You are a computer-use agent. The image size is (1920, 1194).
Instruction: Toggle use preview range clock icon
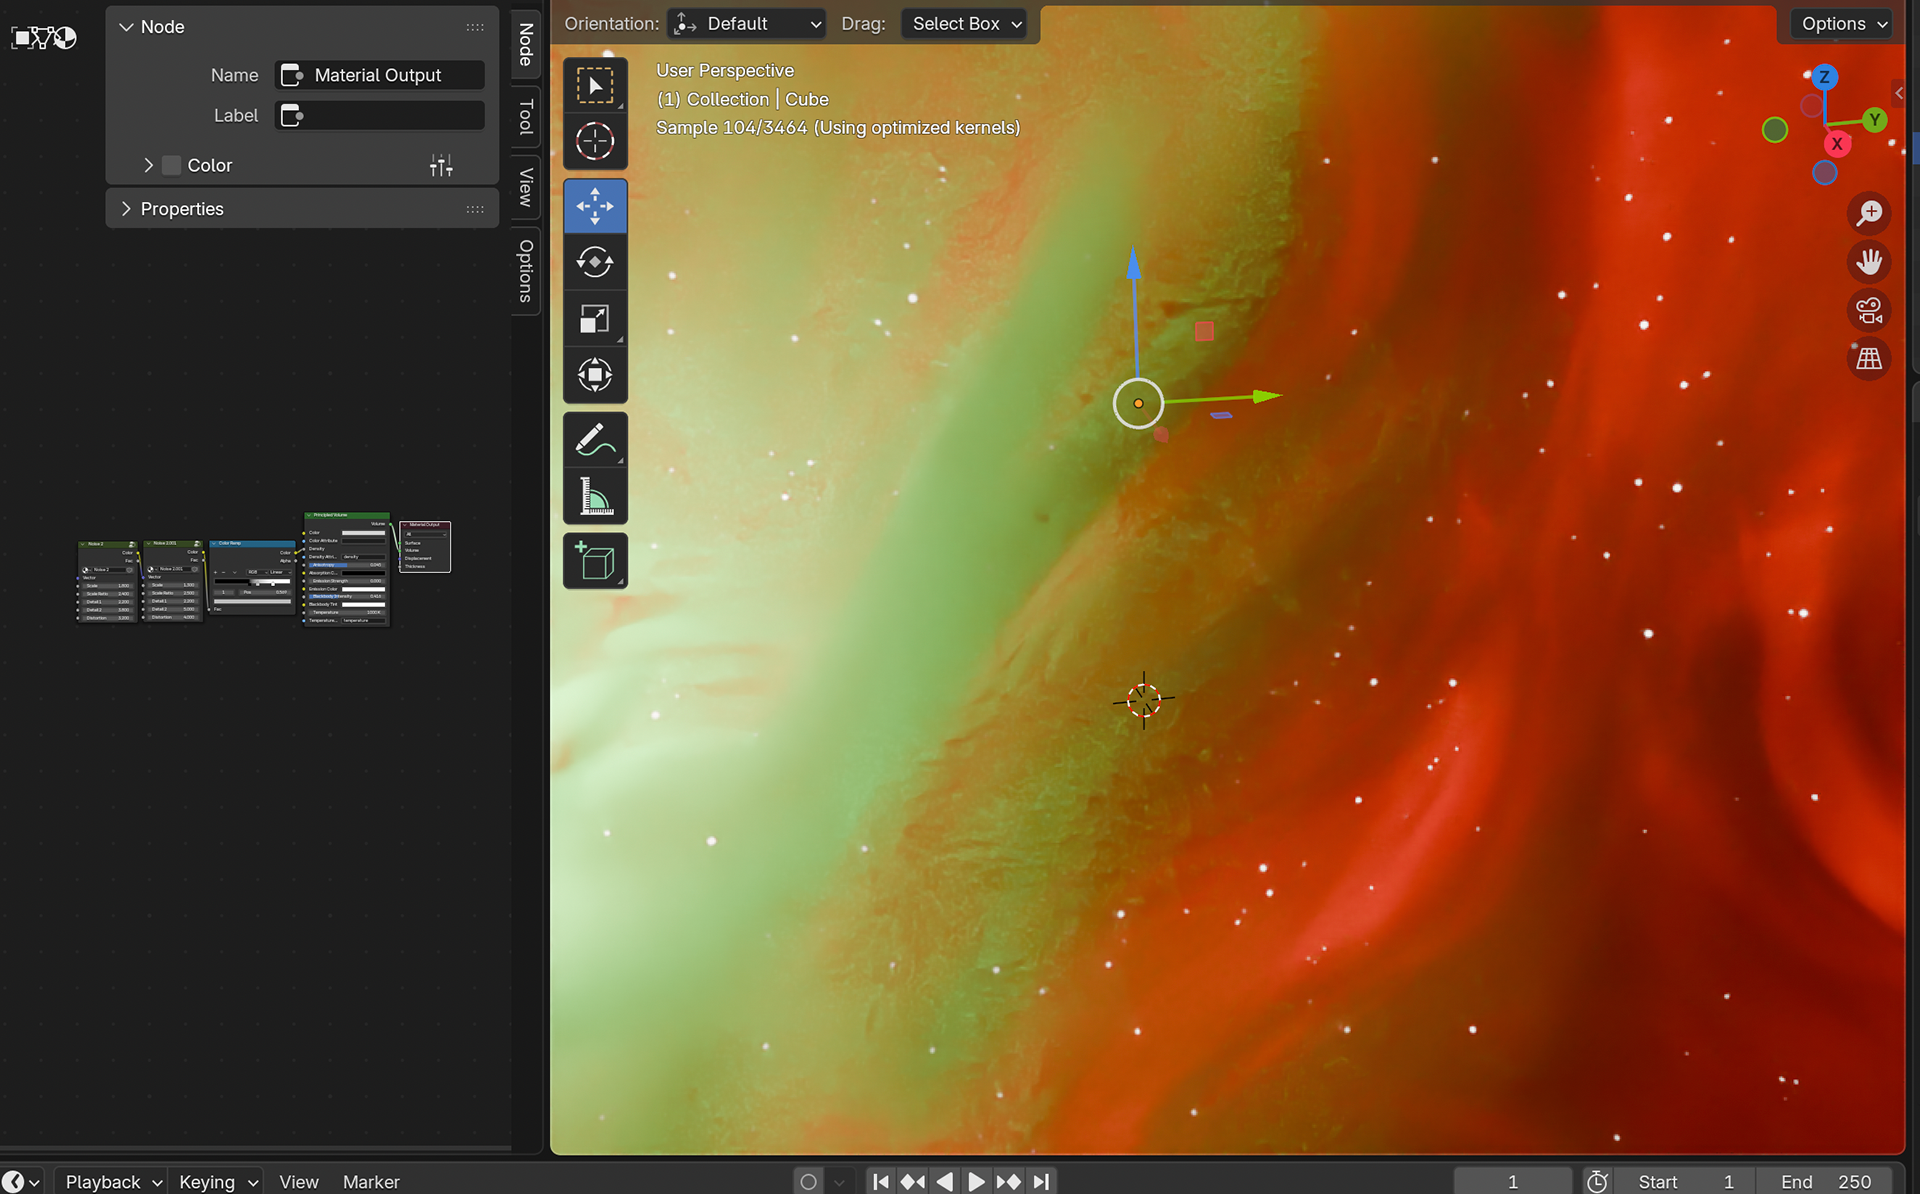click(x=1597, y=1181)
